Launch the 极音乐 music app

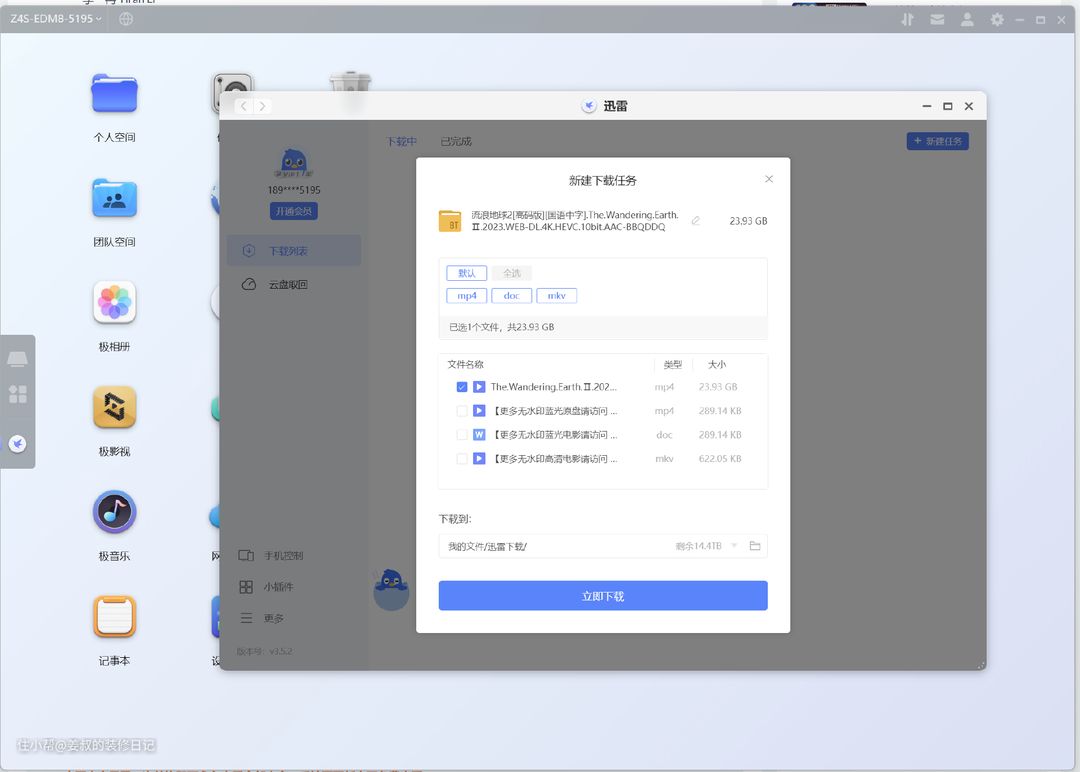[114, 513]
